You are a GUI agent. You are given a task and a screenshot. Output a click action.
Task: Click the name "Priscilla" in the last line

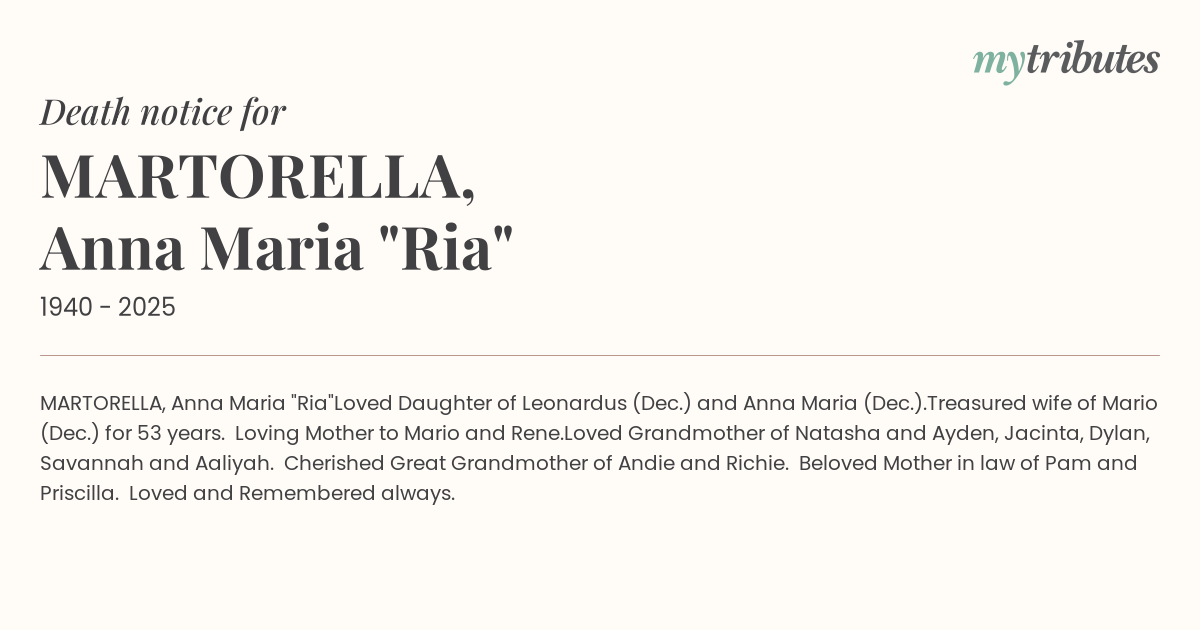pos(78,493)
